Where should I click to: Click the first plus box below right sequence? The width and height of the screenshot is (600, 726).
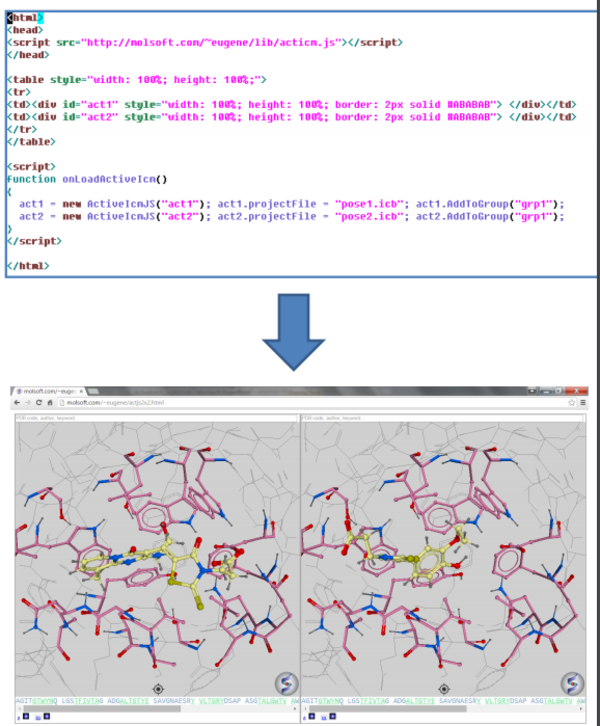coord(310,717)
